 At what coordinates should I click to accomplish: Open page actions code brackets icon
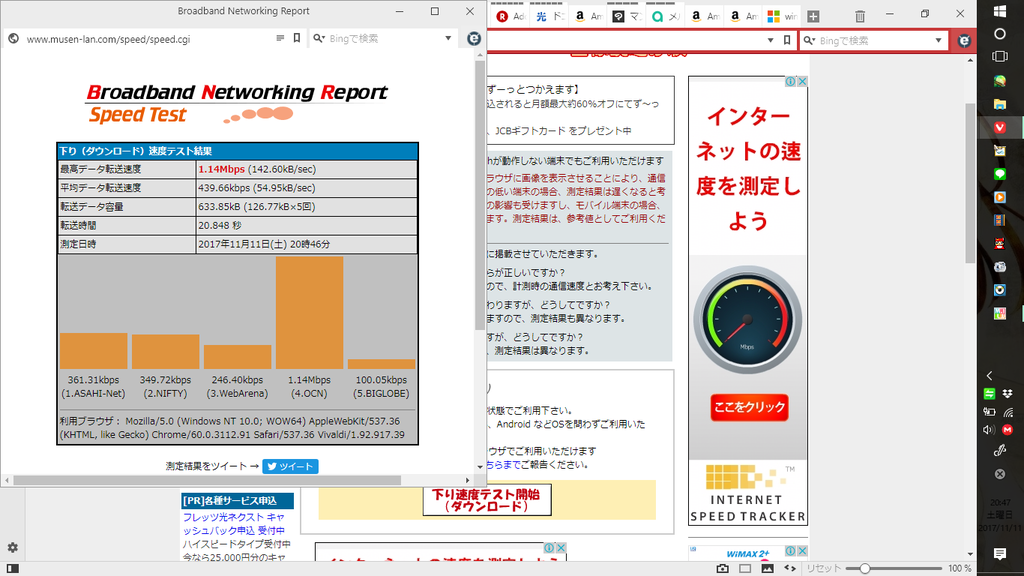point(789,568)
